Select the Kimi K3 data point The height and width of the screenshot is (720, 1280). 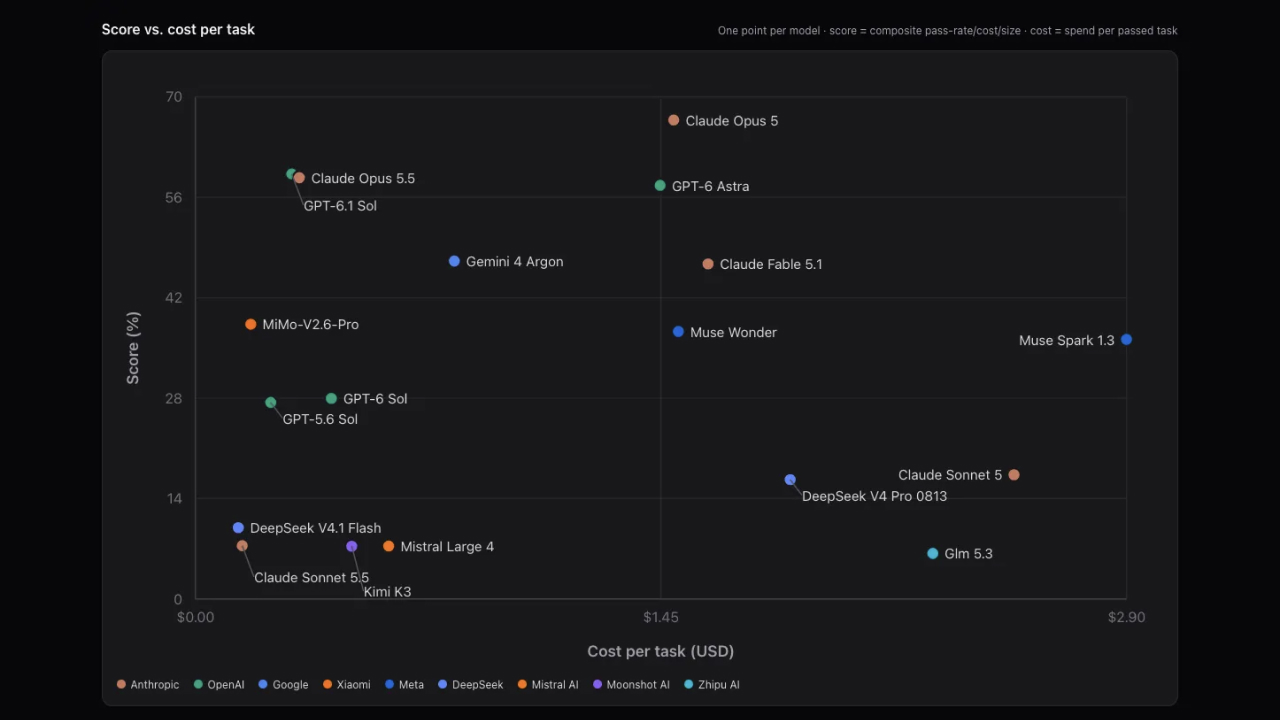(x=352, y=546)
